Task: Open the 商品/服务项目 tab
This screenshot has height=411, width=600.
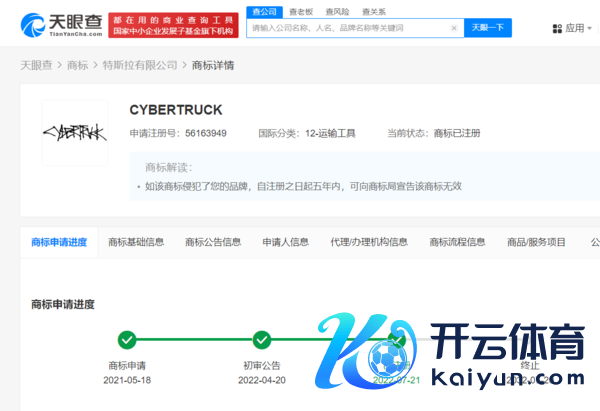Action: [x=536, y=242]
